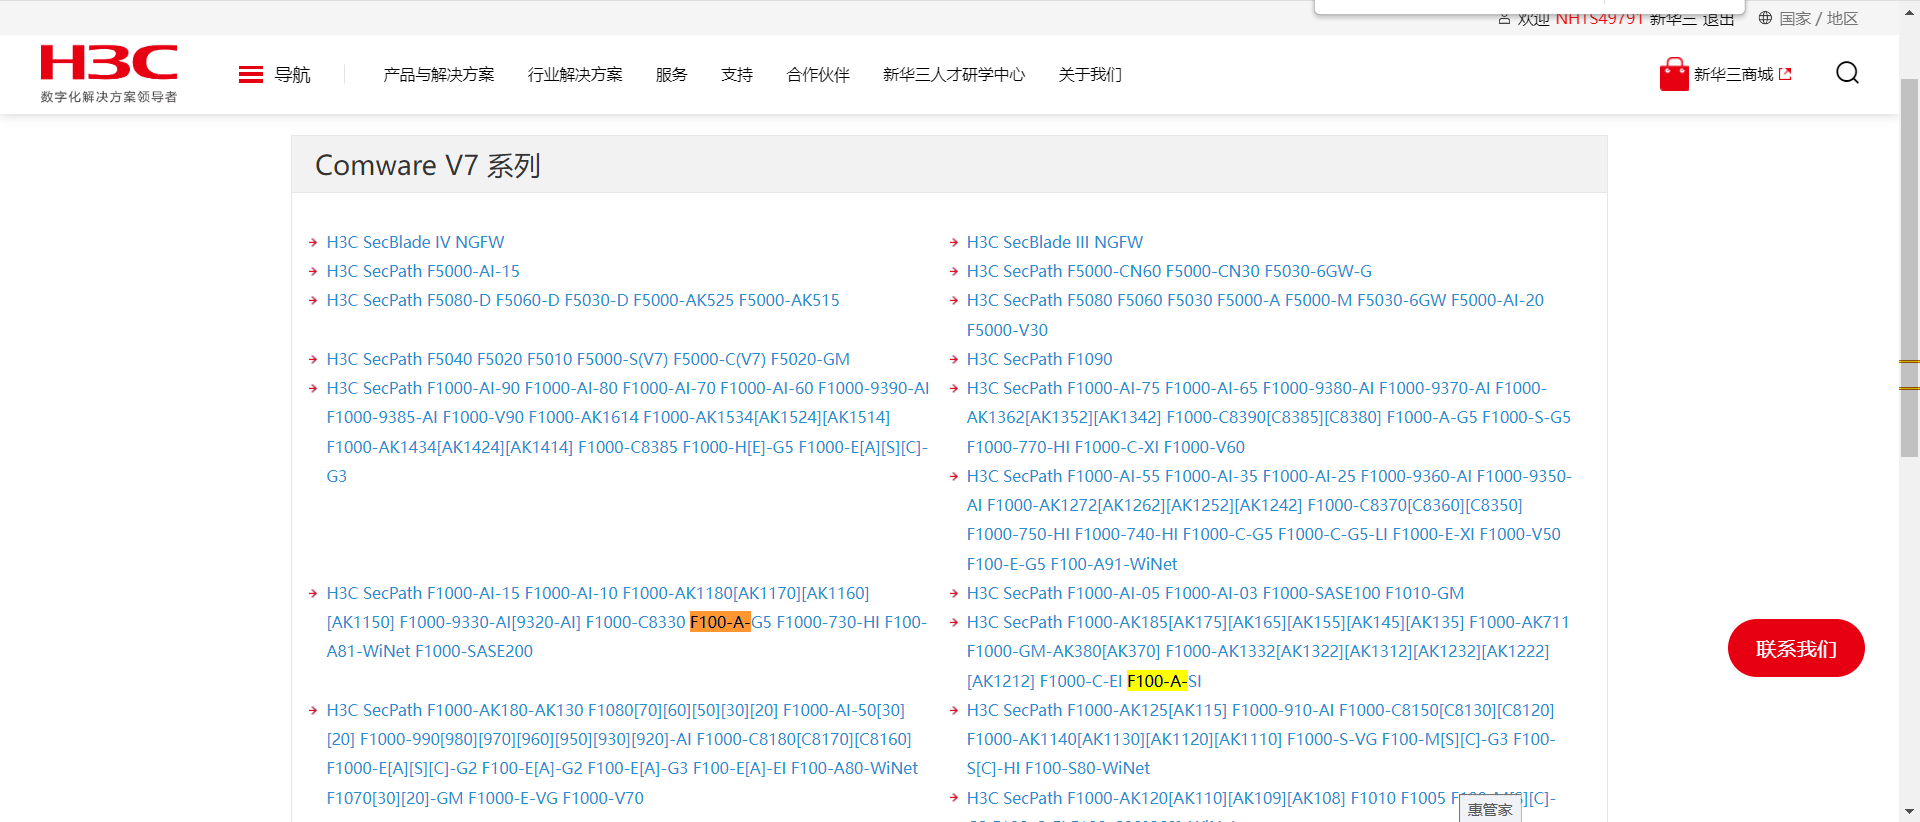
Task: Open the red hamburger navigation icon
Action: pos(251,75)
